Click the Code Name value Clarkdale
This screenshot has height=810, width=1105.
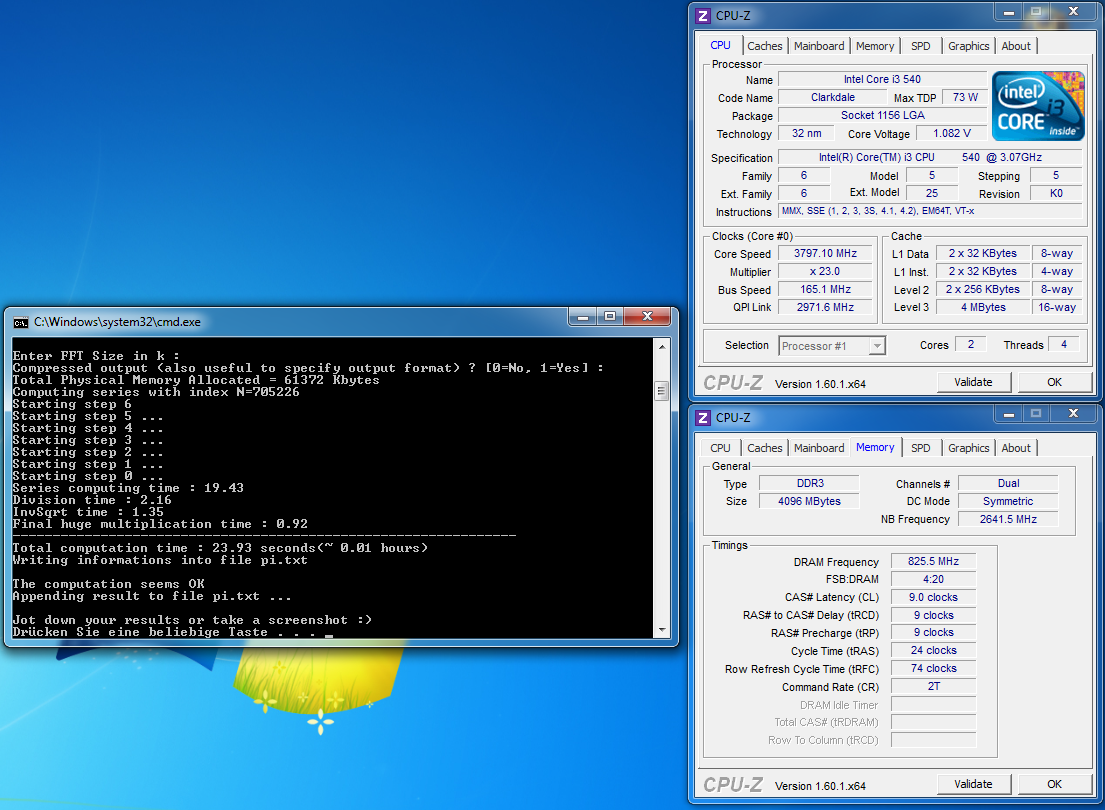tap(832, 97)
